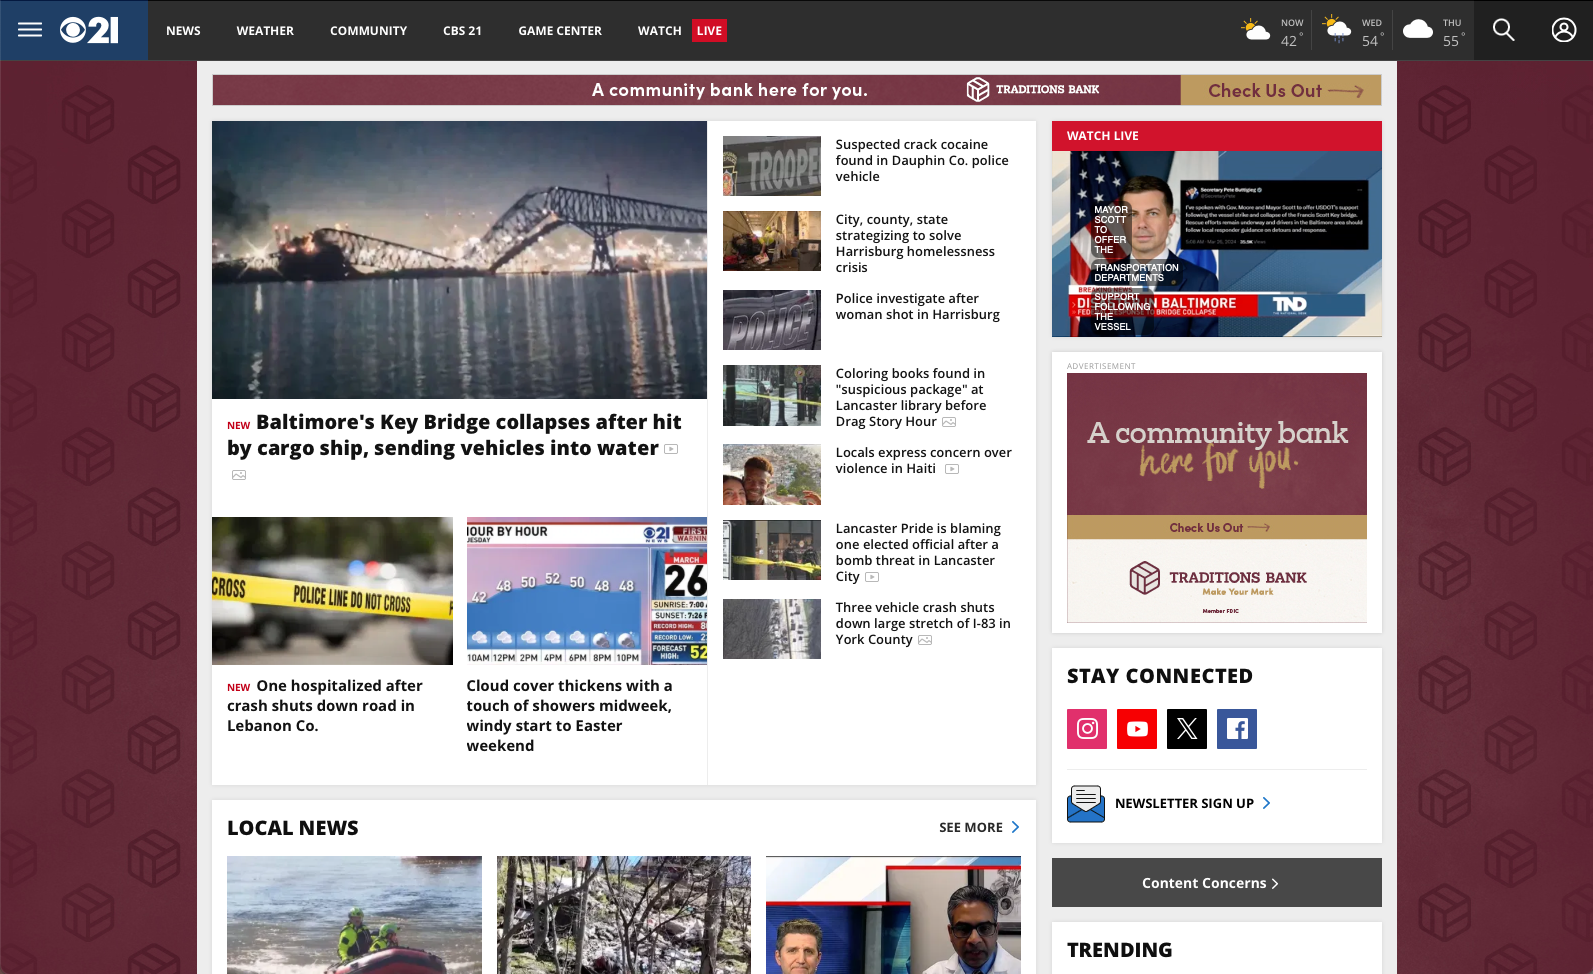Click the photo icon after Drag Story Hour
This screenshot has width=1593, height=974.
point(949,422)
